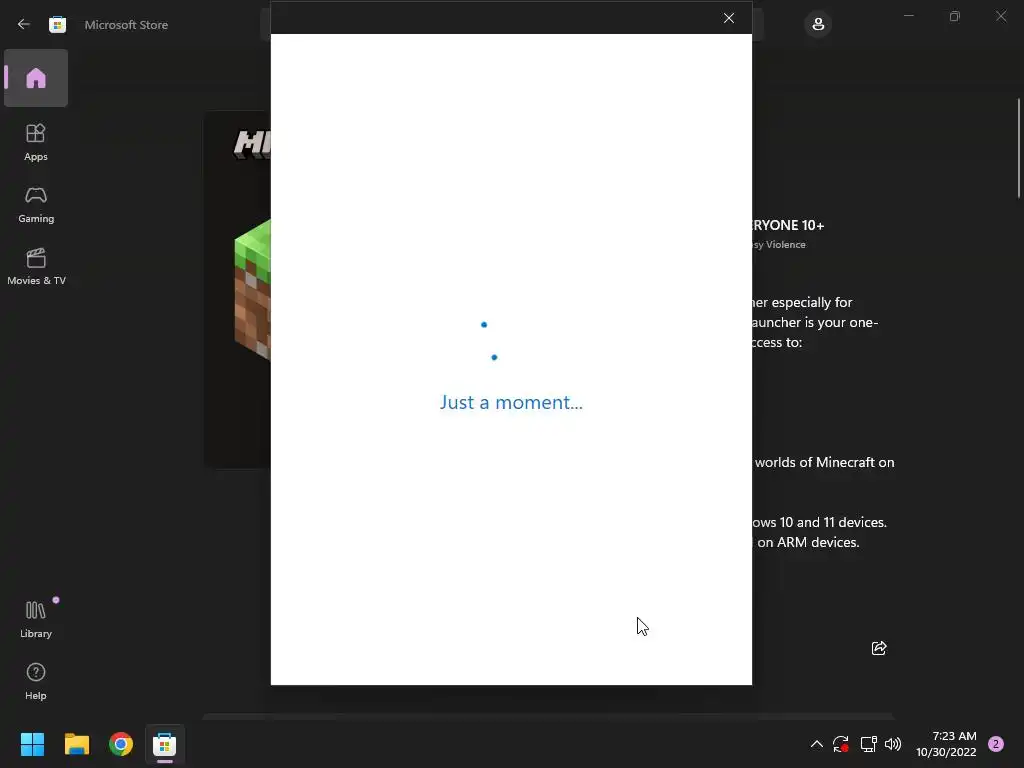Open the sync status tray icon

pyautogui.click(x=840, y=744)
